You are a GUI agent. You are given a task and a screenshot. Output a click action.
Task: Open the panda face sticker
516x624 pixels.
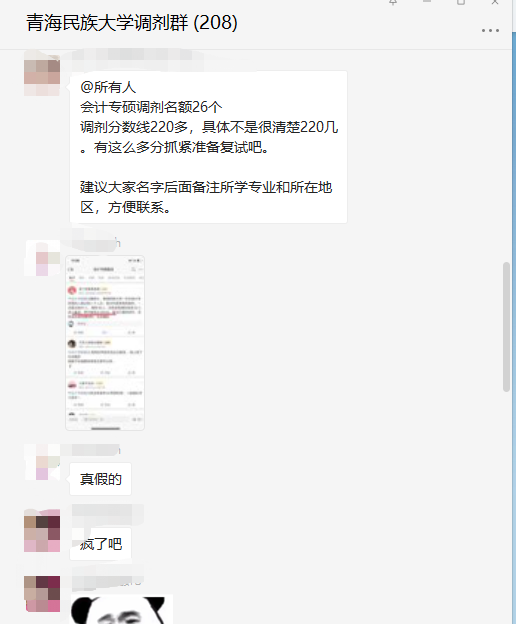[x=122, y=609]
